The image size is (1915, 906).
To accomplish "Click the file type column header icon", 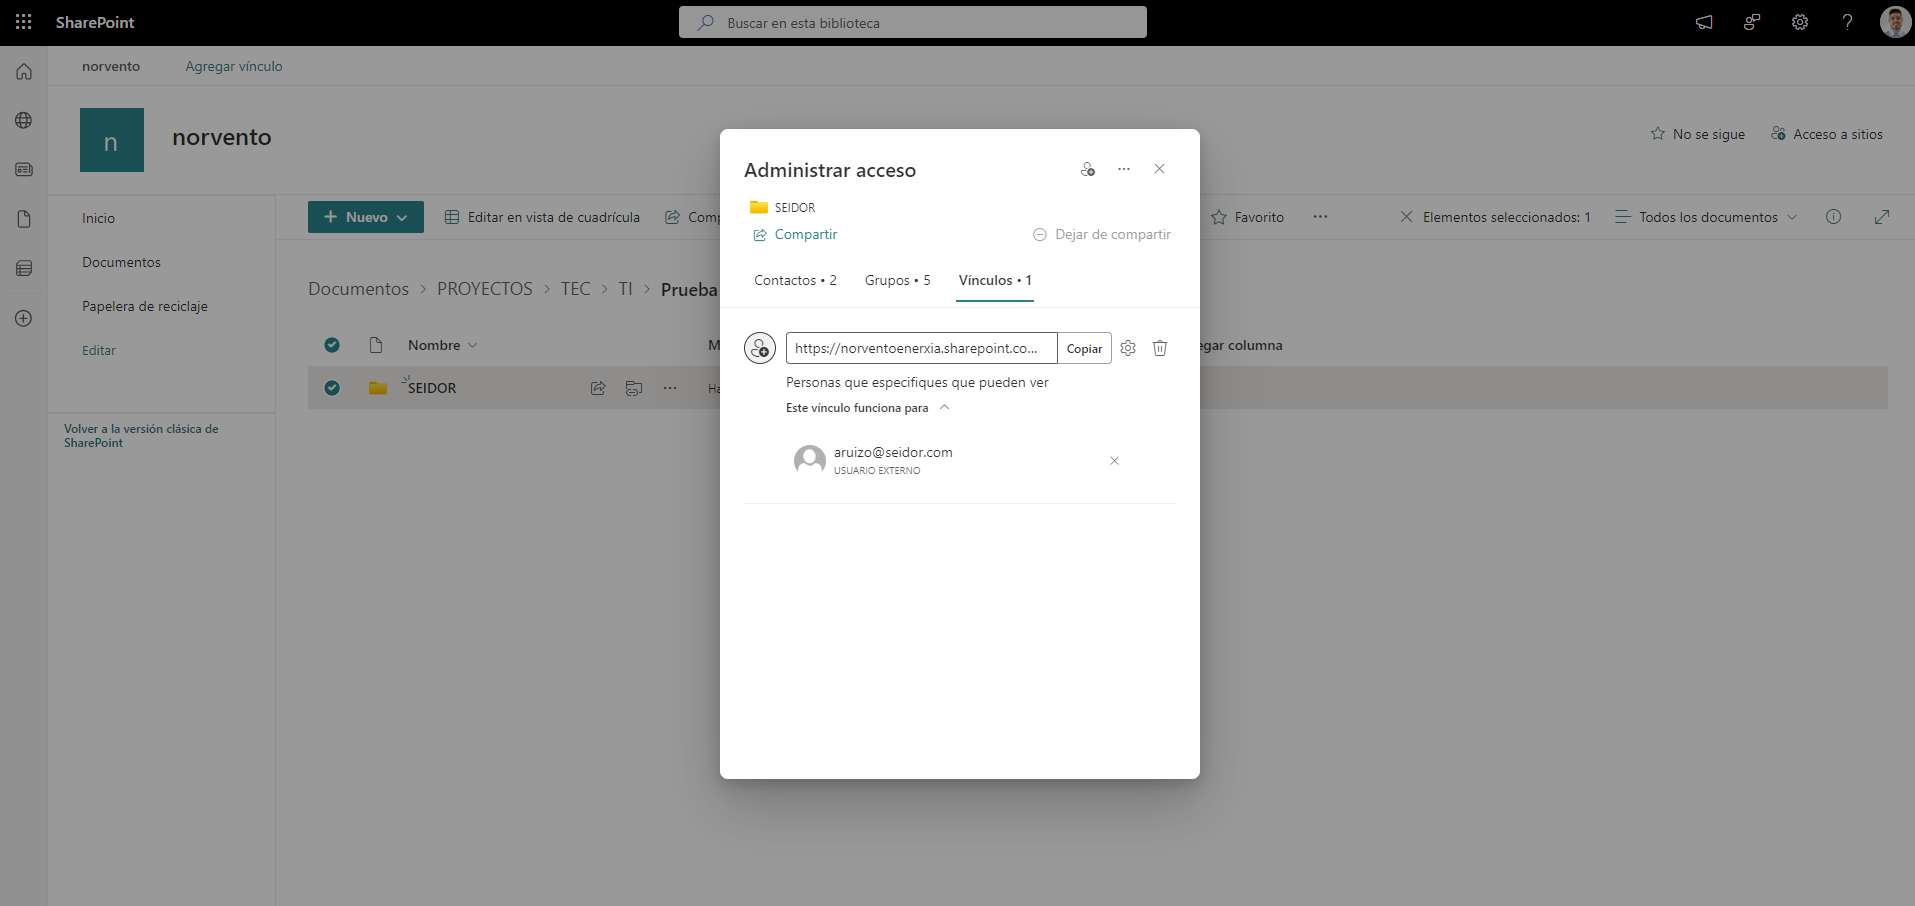I will (376, 345).
